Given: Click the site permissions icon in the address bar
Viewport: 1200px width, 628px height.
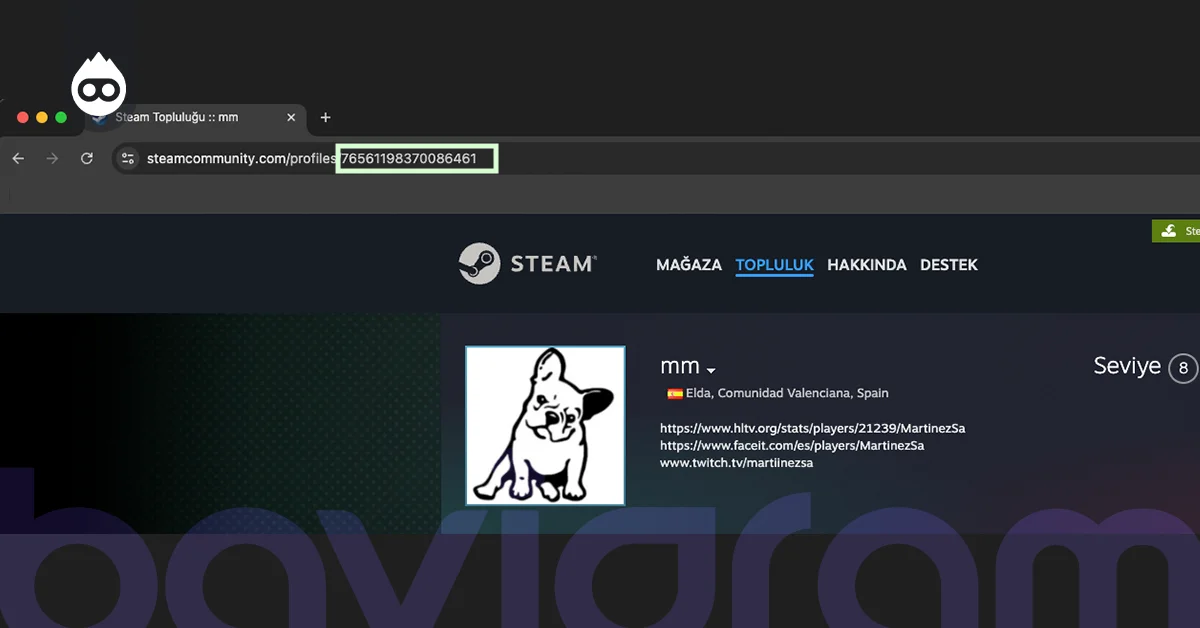Looking at the screenshot, I should pyautogui.click(x=127, y=158).
